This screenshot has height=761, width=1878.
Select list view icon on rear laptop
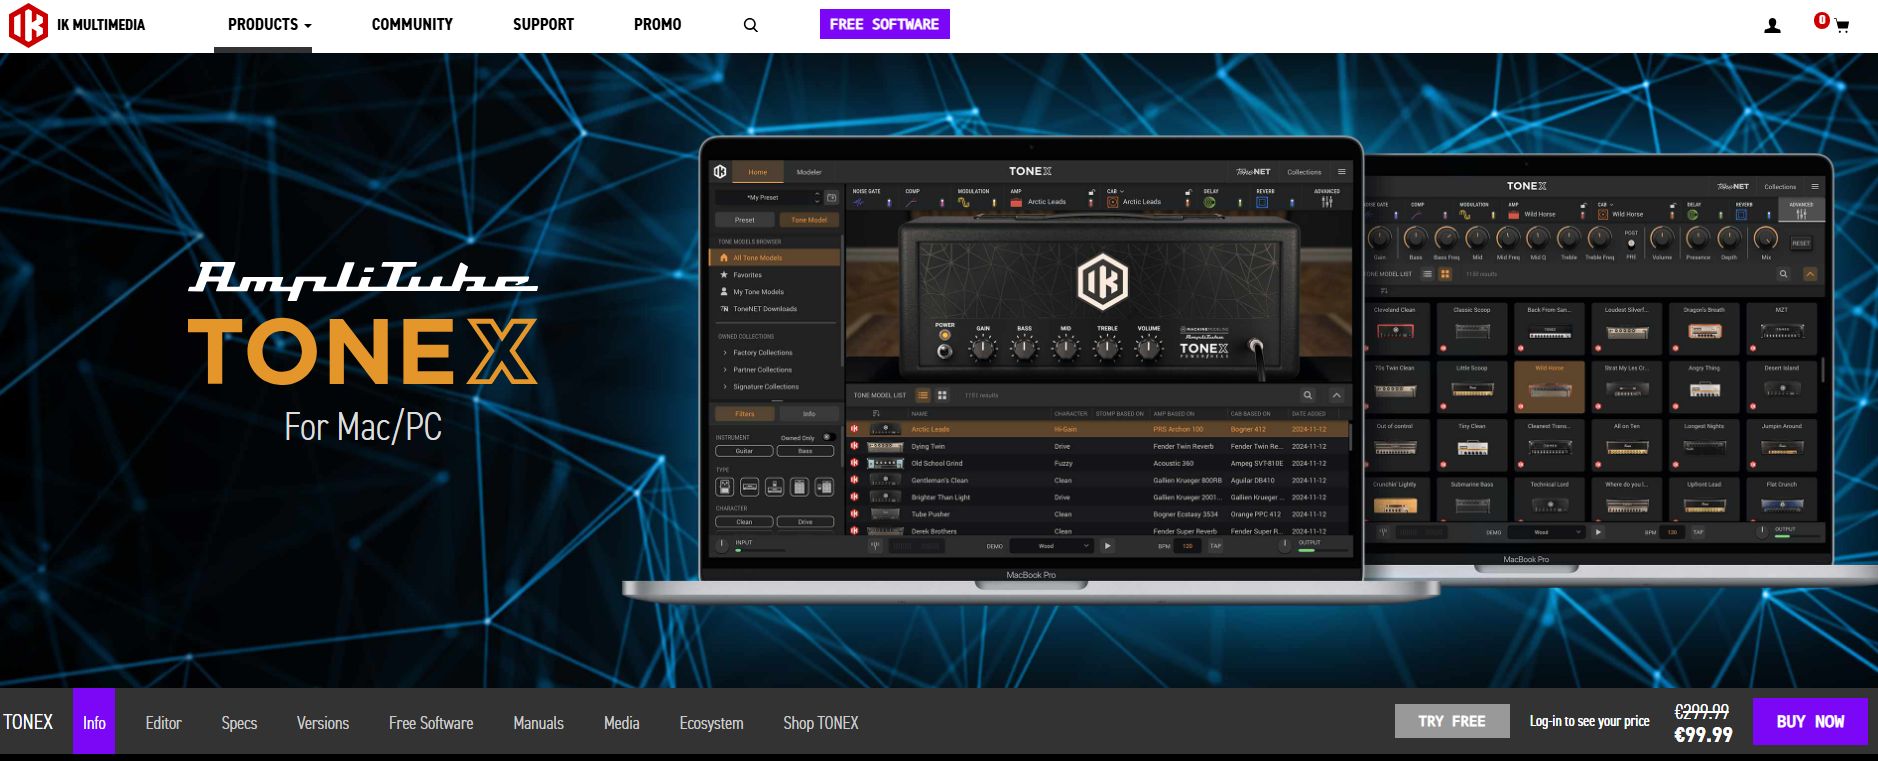tap(1427, 274)
